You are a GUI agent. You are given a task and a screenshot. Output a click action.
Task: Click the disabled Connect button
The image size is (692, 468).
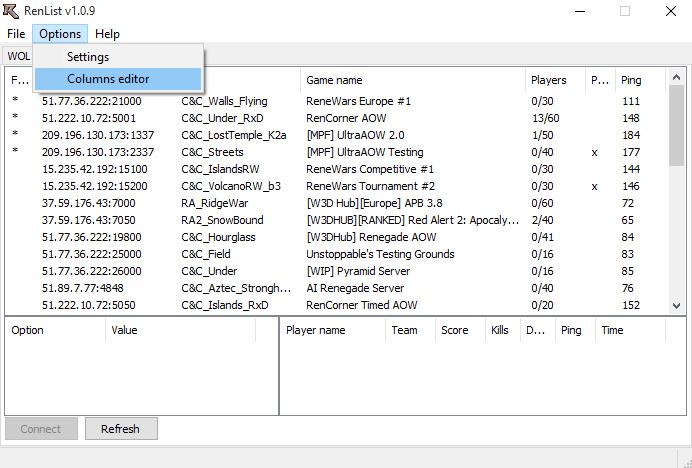point(41,429)
